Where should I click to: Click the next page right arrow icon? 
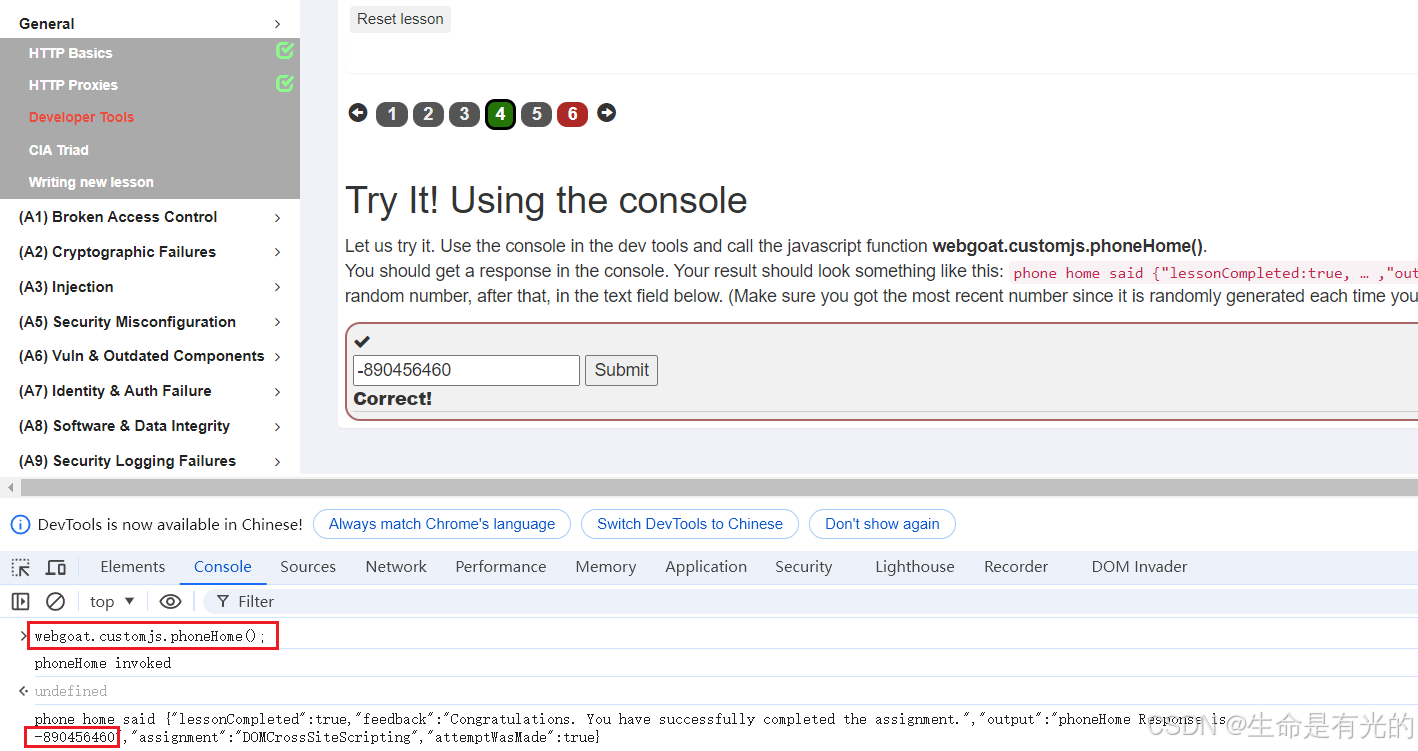(x=606, y=113)
